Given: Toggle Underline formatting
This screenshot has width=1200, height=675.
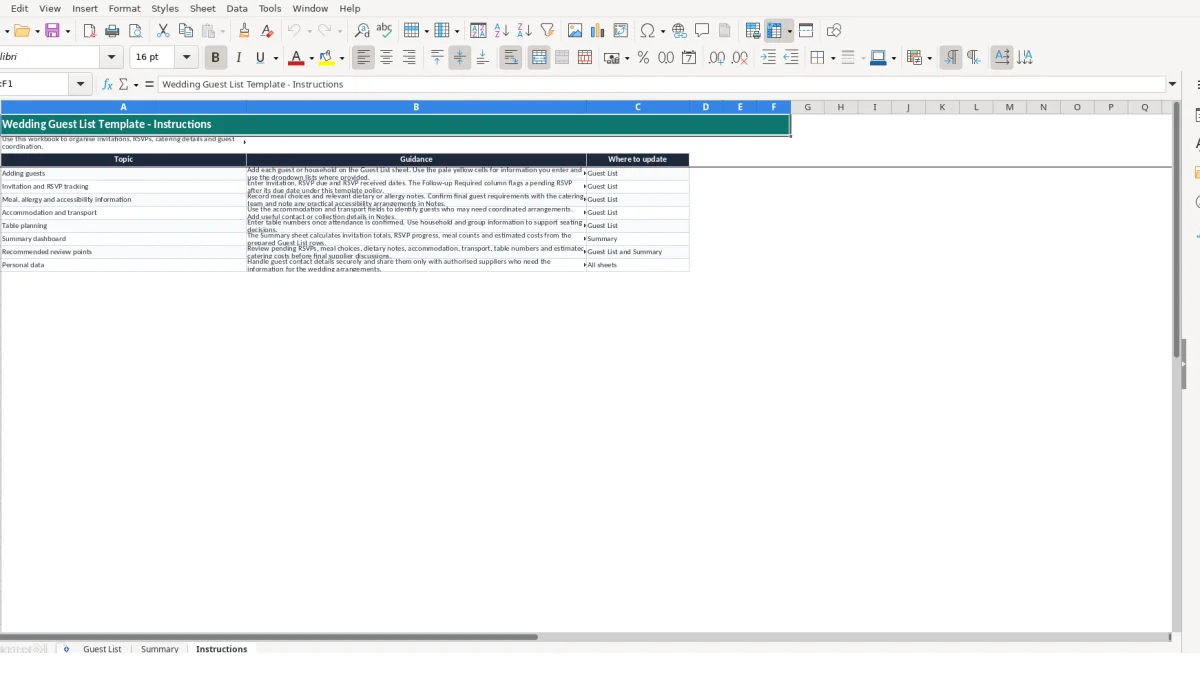Looking at the screenshot, I should (x=261, y=58).
